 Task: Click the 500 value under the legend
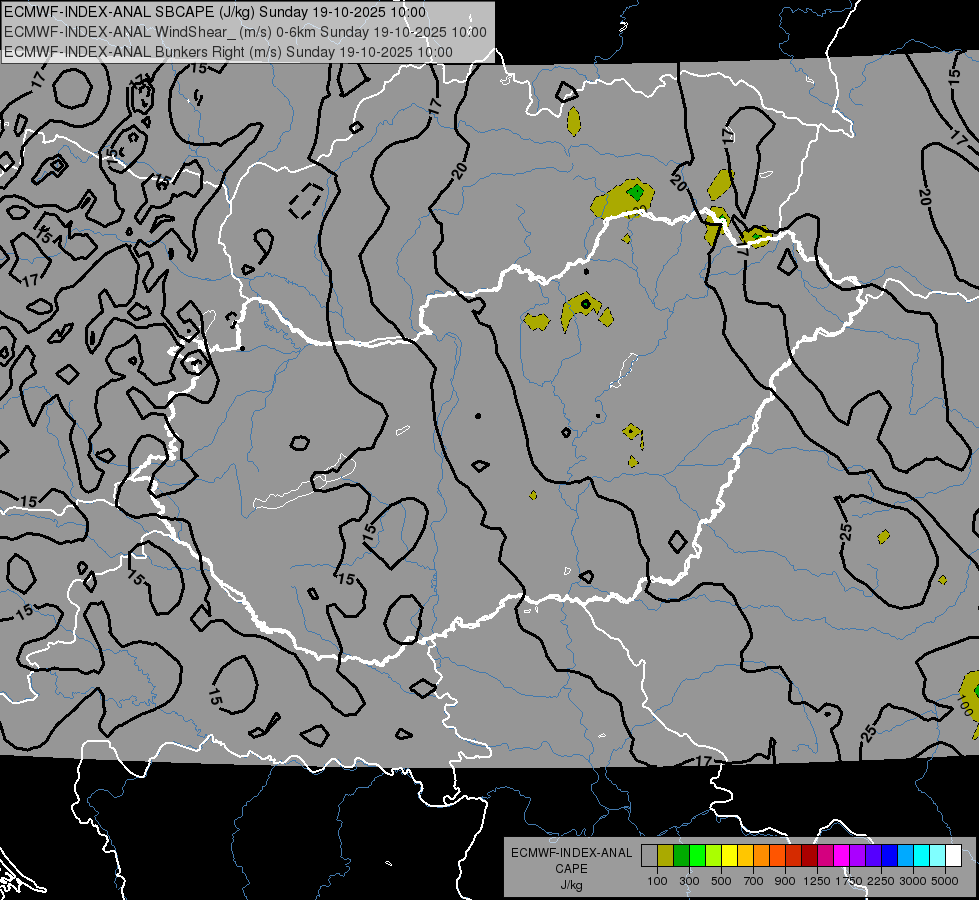coord(721,881)
